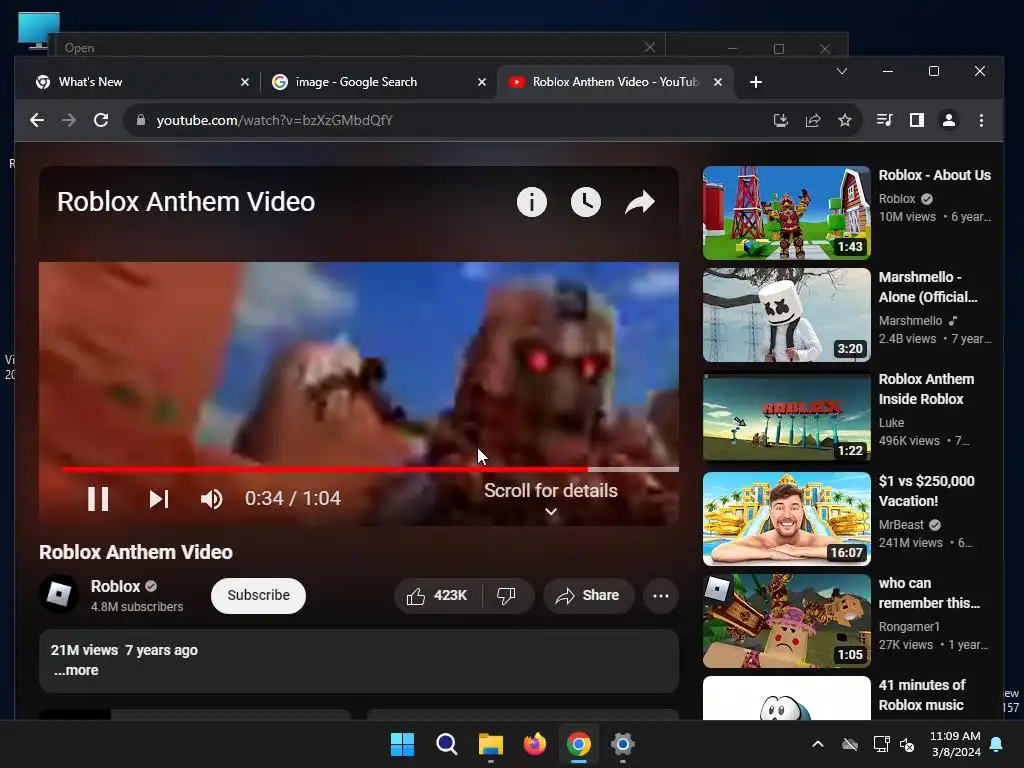
Task: Go back to previous page
Action: click(x=37, y=120)
